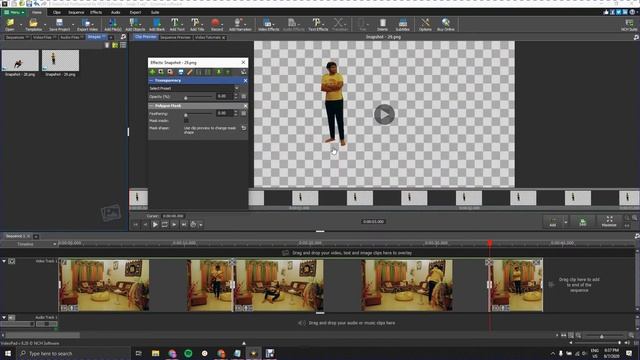Click the Add Blank icon
Viewport: 640px width, 360px height.
157,24
